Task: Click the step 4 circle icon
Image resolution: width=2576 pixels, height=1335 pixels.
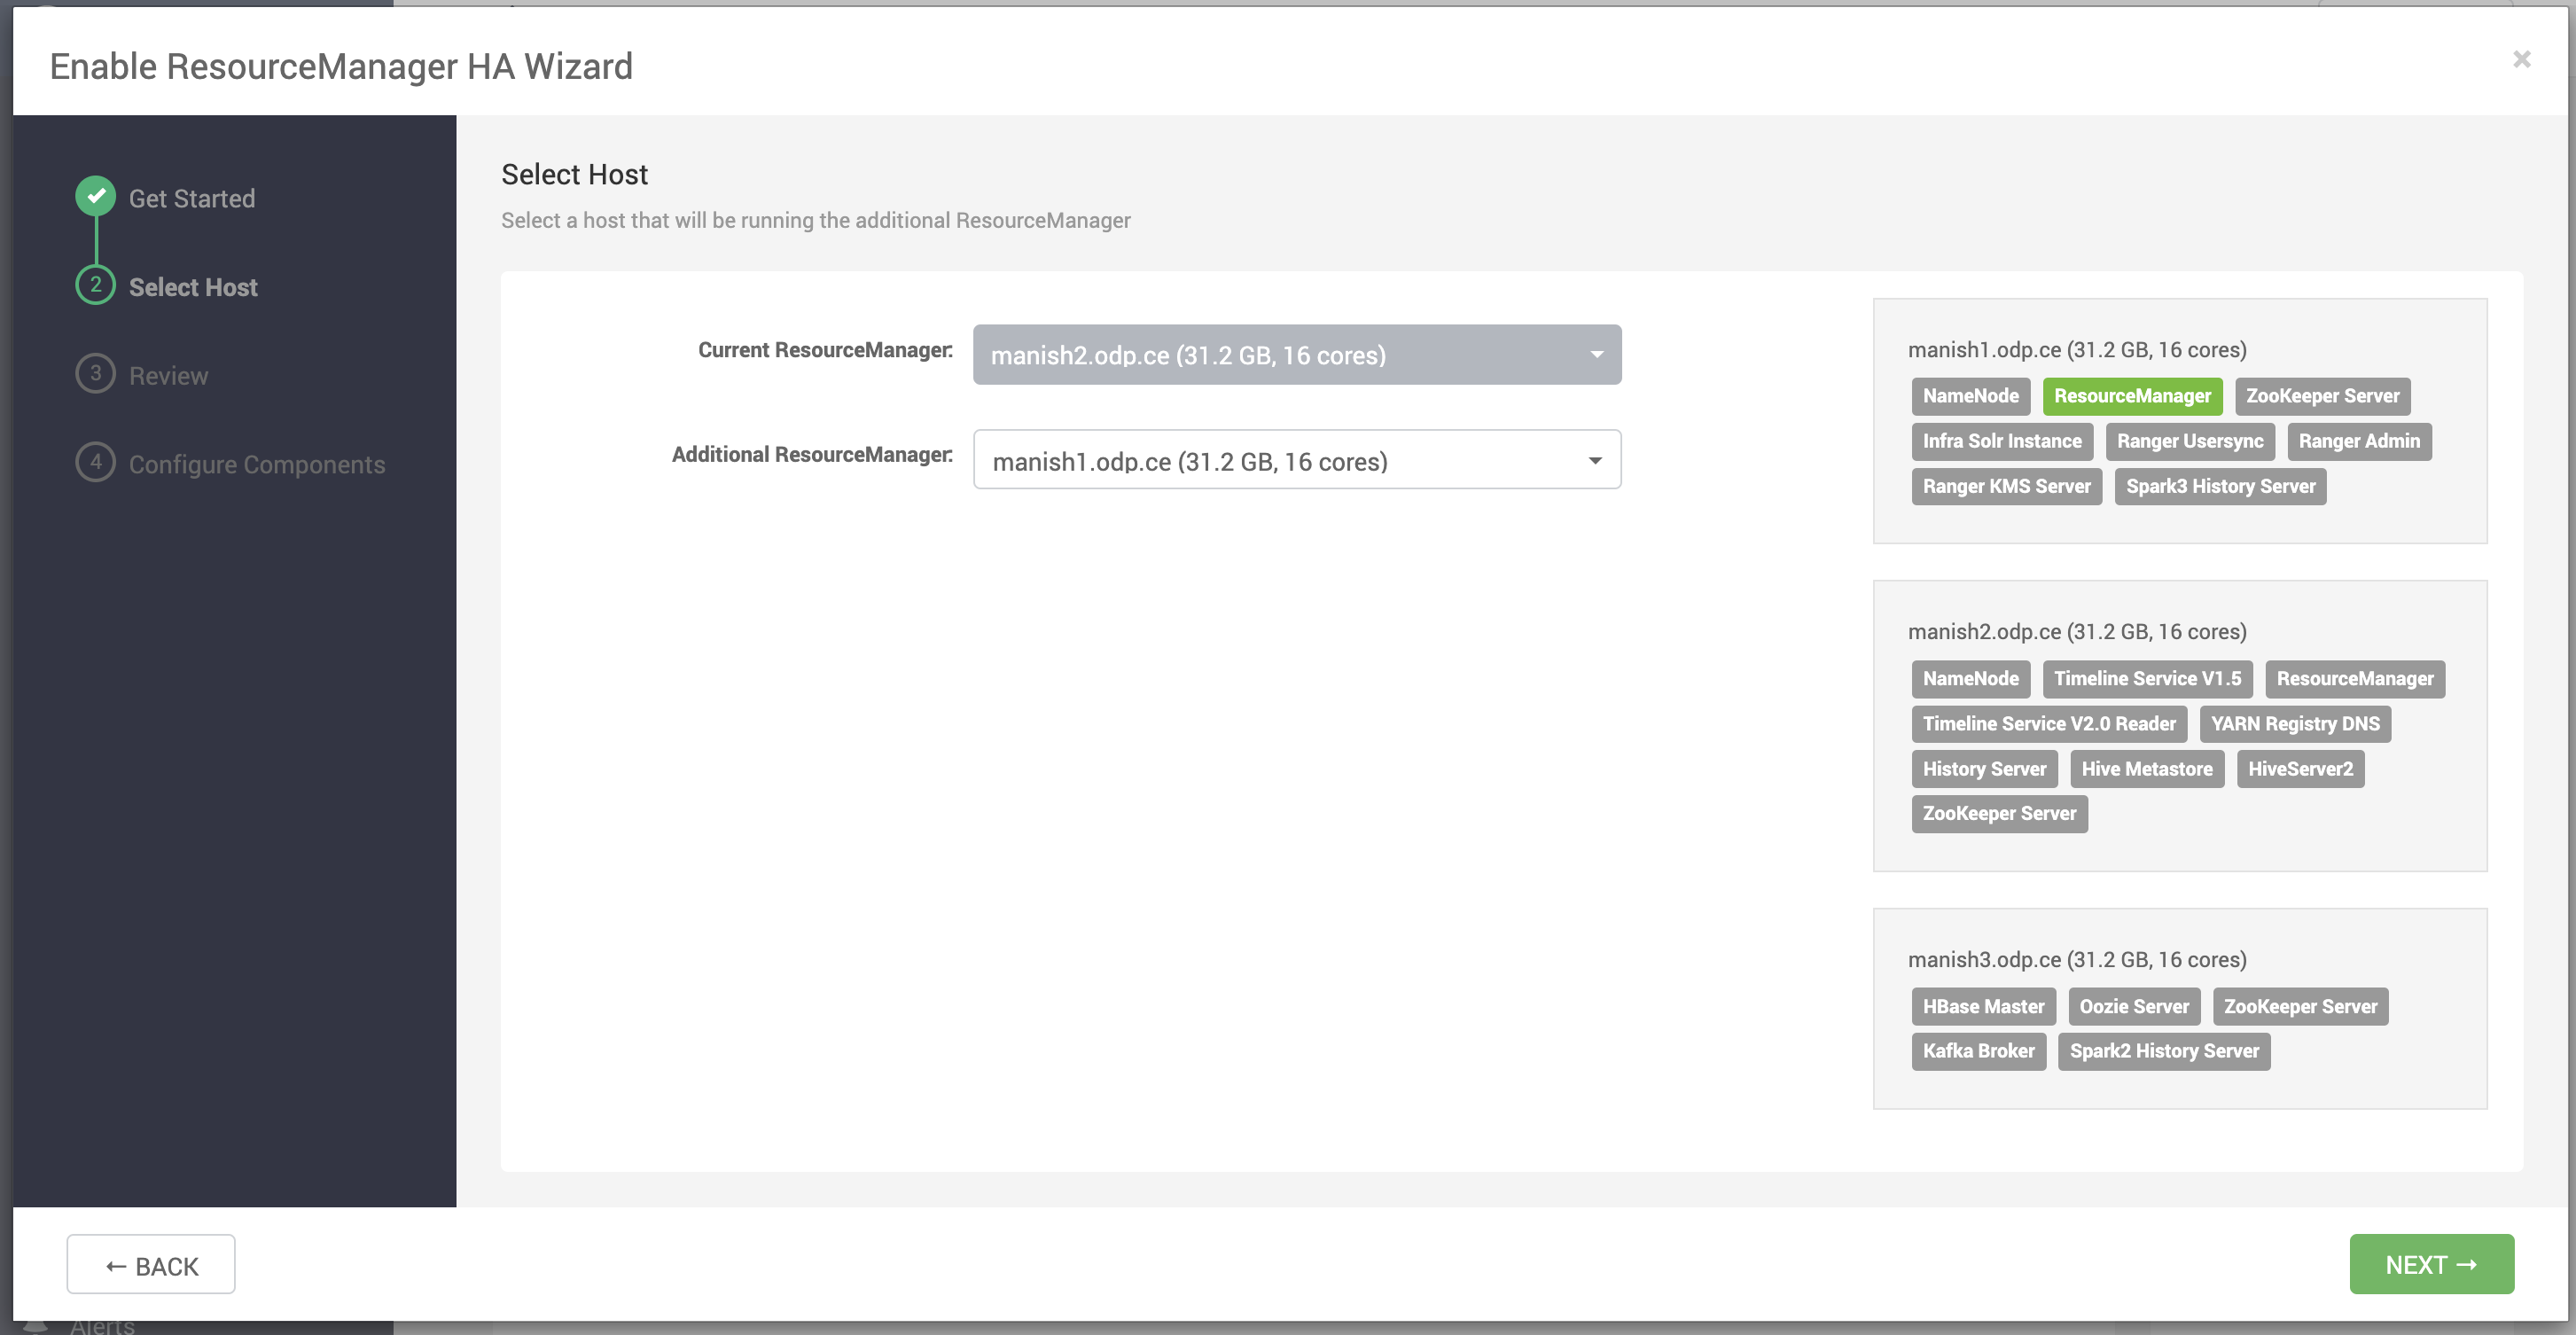Action: tap(96, 462)
